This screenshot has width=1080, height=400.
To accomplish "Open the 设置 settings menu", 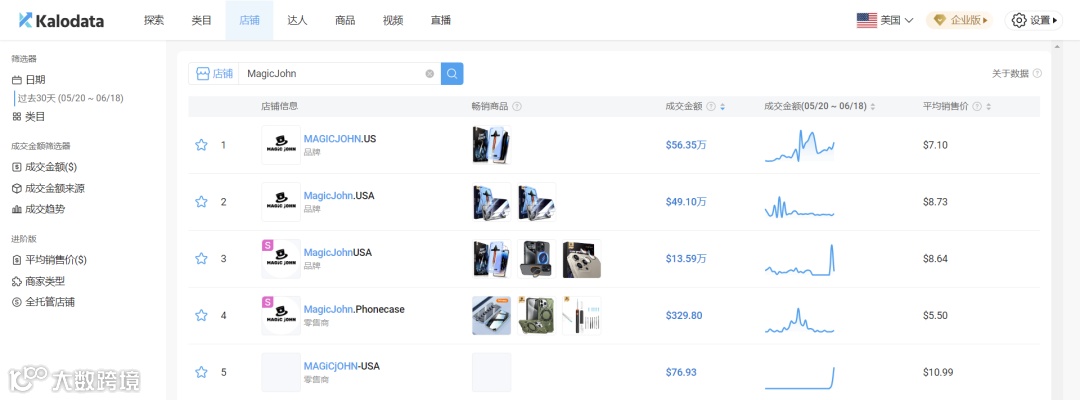I will pyautogui.click(x=1034, y=21).
